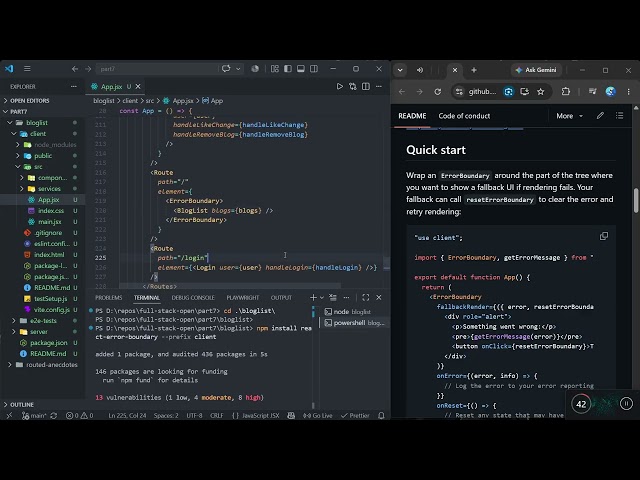Open changes compare icon in editor toolbar
This screenshot has height=480, width=640.
tap(353, 87)
